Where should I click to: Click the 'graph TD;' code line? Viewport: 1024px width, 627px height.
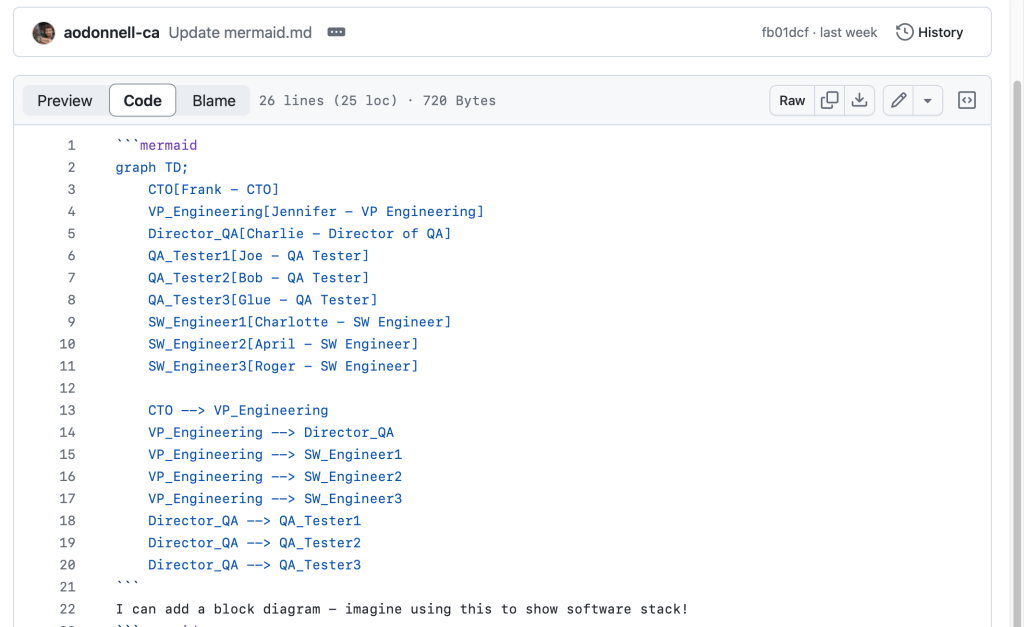152,167
